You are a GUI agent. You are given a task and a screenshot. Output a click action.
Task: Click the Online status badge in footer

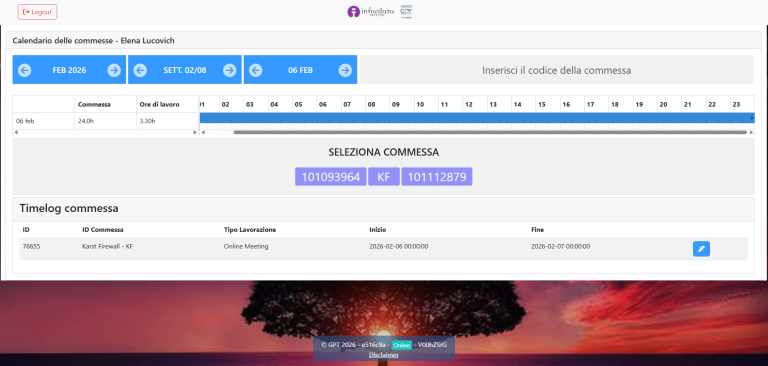[402, 345]
